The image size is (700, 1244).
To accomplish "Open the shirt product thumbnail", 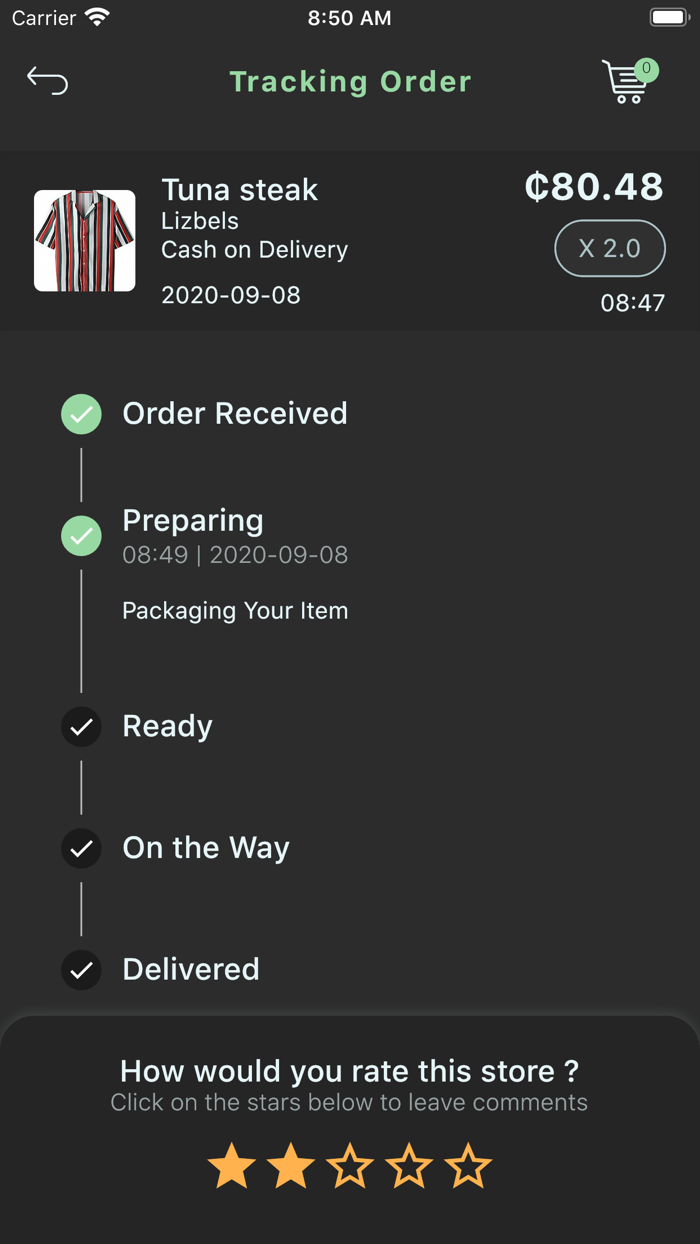I will [84, 240].
